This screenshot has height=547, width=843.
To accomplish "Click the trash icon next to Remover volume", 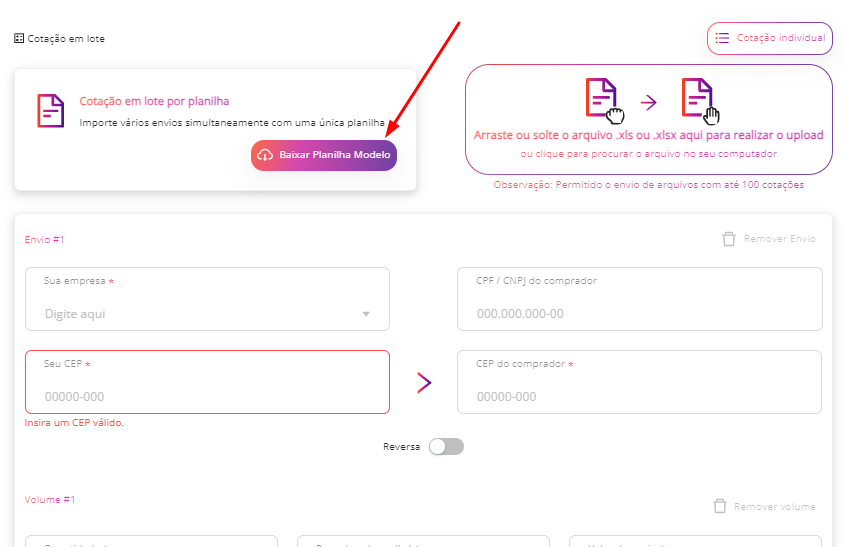I will (720, 506).
